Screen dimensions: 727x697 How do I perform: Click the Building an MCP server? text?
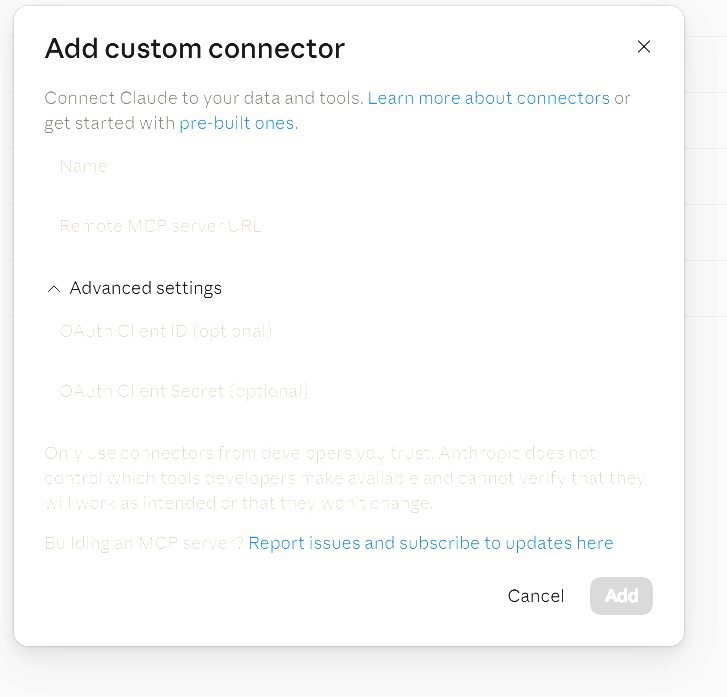pos(144,543)
